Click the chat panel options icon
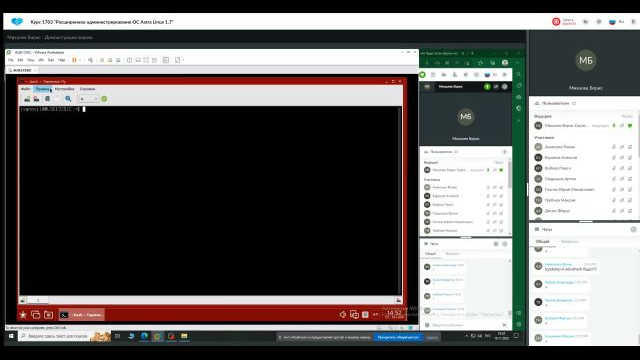This screenshot has width=640, height=360. (x=633, y=229)
